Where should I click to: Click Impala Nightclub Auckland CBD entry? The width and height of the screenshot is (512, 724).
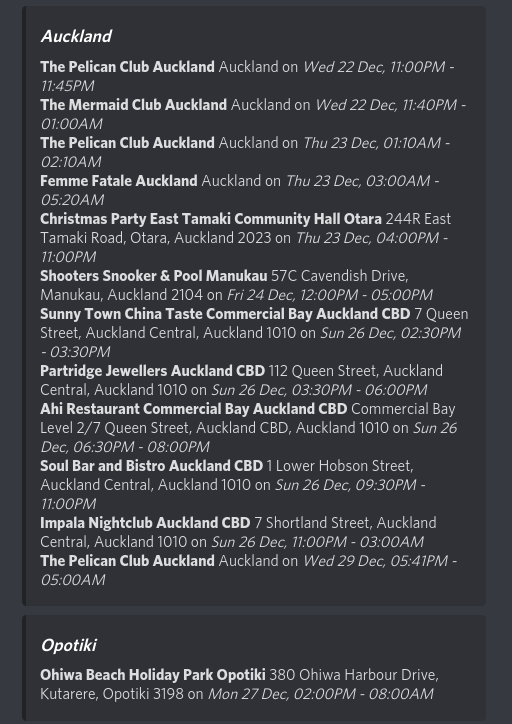pyautogui.click(x=145, y=523)
